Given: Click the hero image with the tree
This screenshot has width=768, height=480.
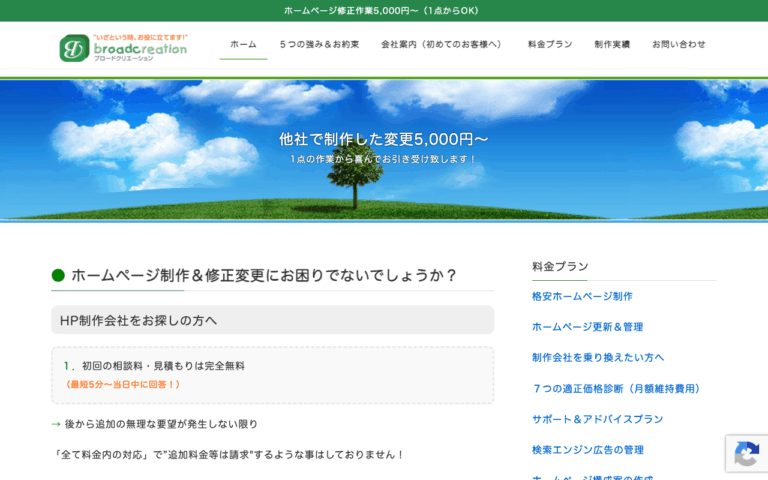Looking at the screenshot, I should point(384,150).
